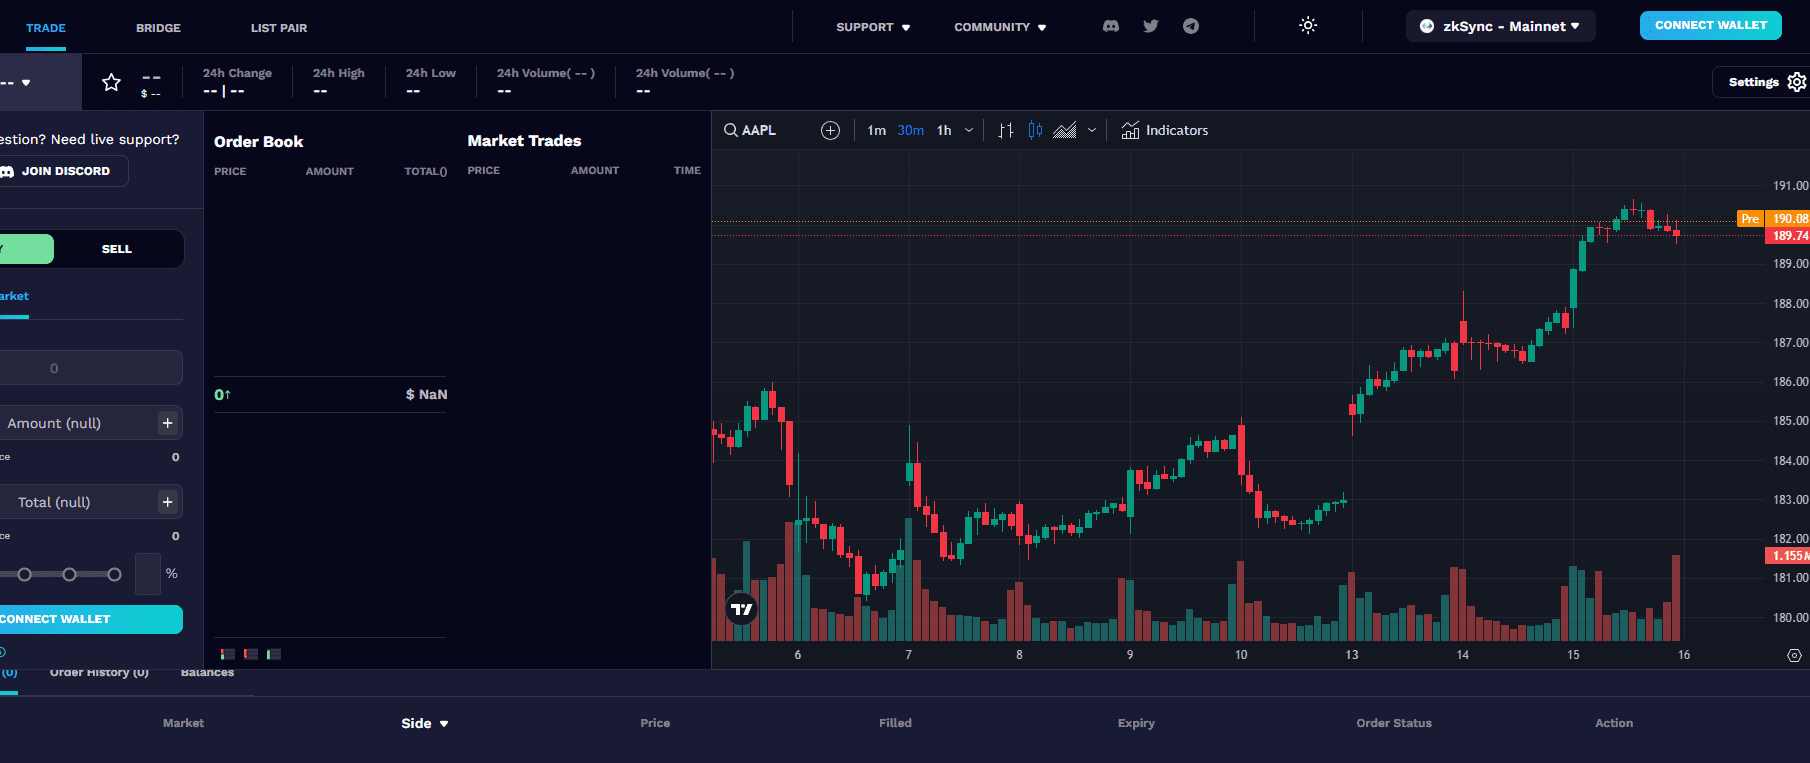Show both bids and asks order book view

228,654
